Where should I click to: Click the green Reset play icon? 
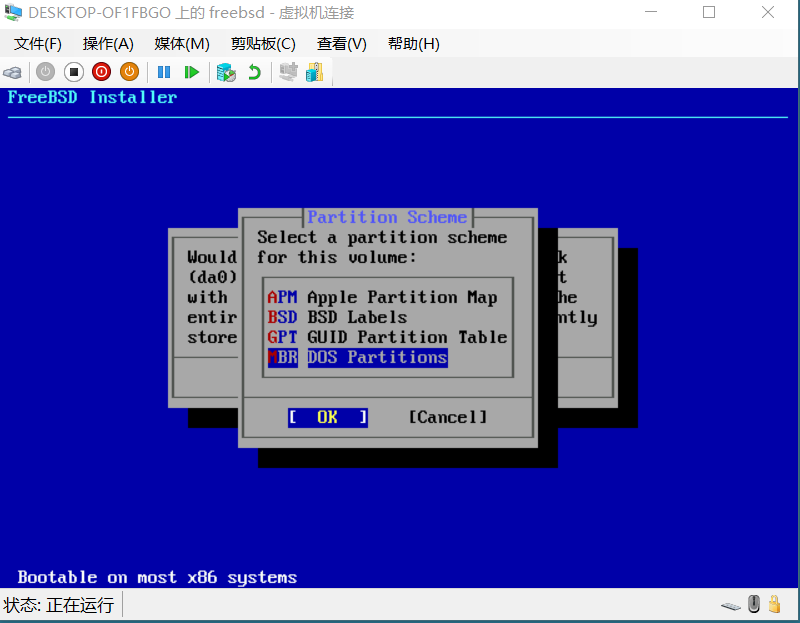pyautogui.click(x=192, y=72)
